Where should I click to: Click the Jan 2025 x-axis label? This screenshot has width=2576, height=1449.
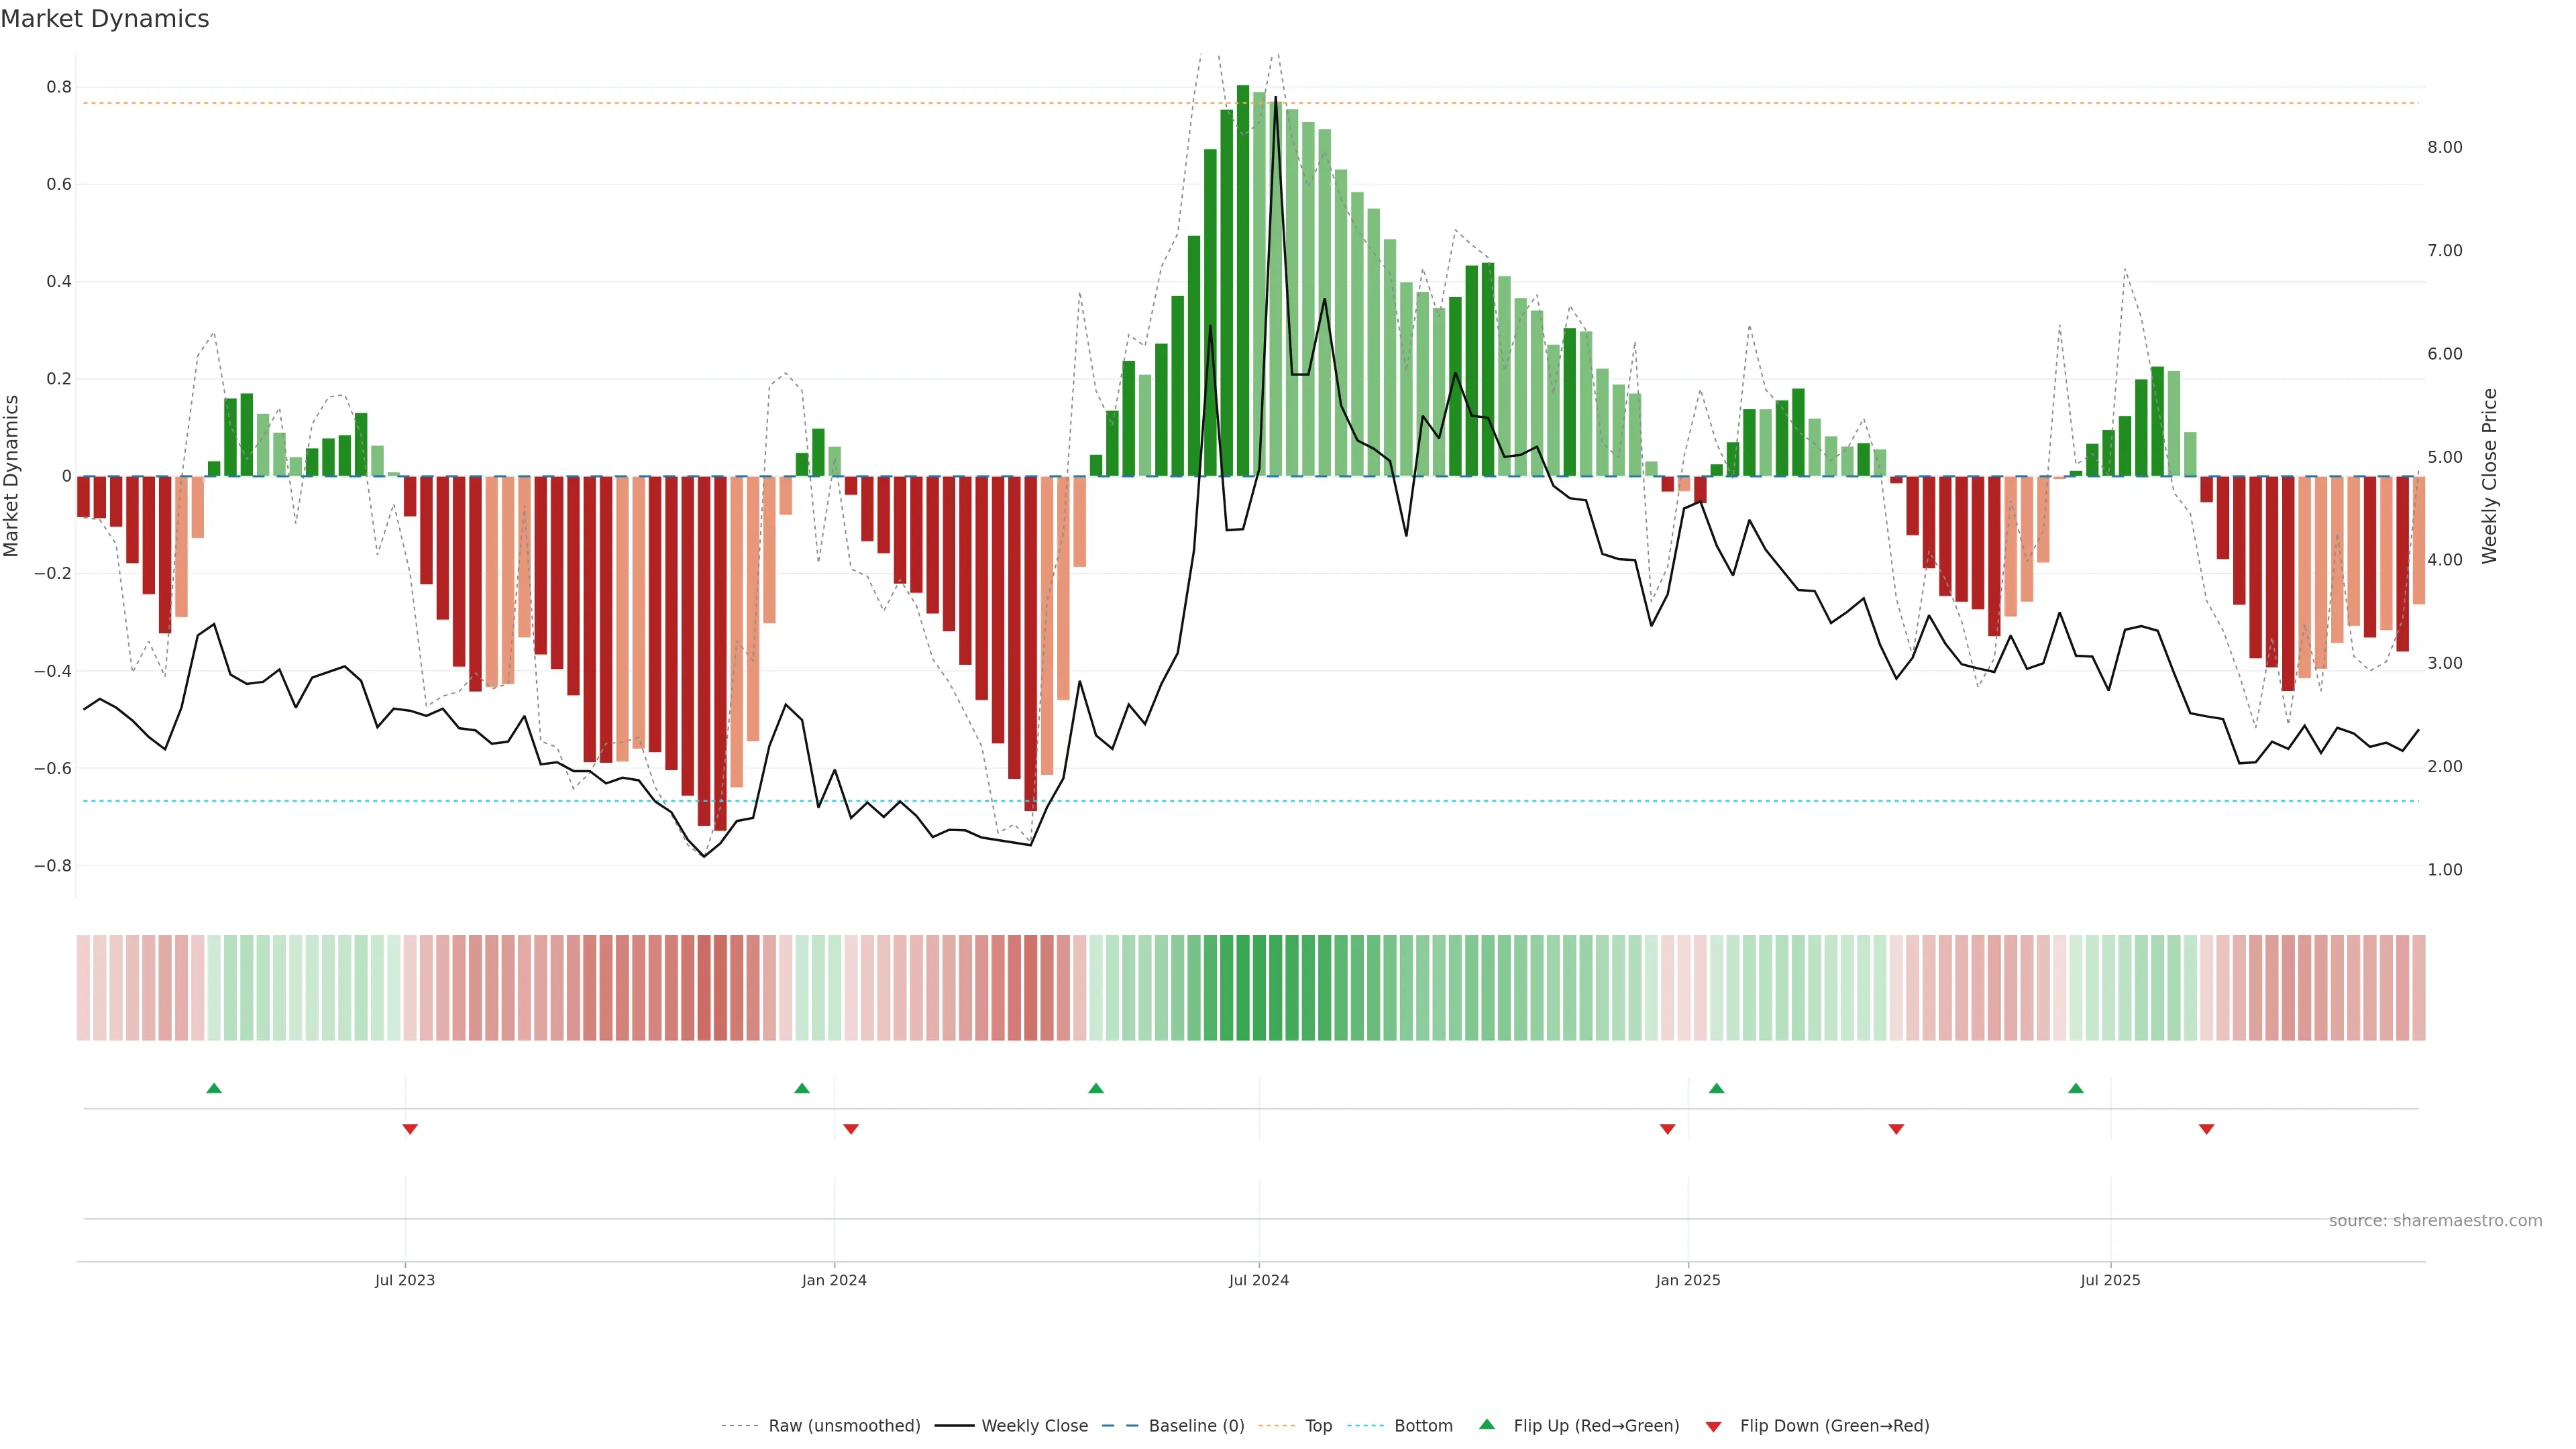tap(1688, 1280)
